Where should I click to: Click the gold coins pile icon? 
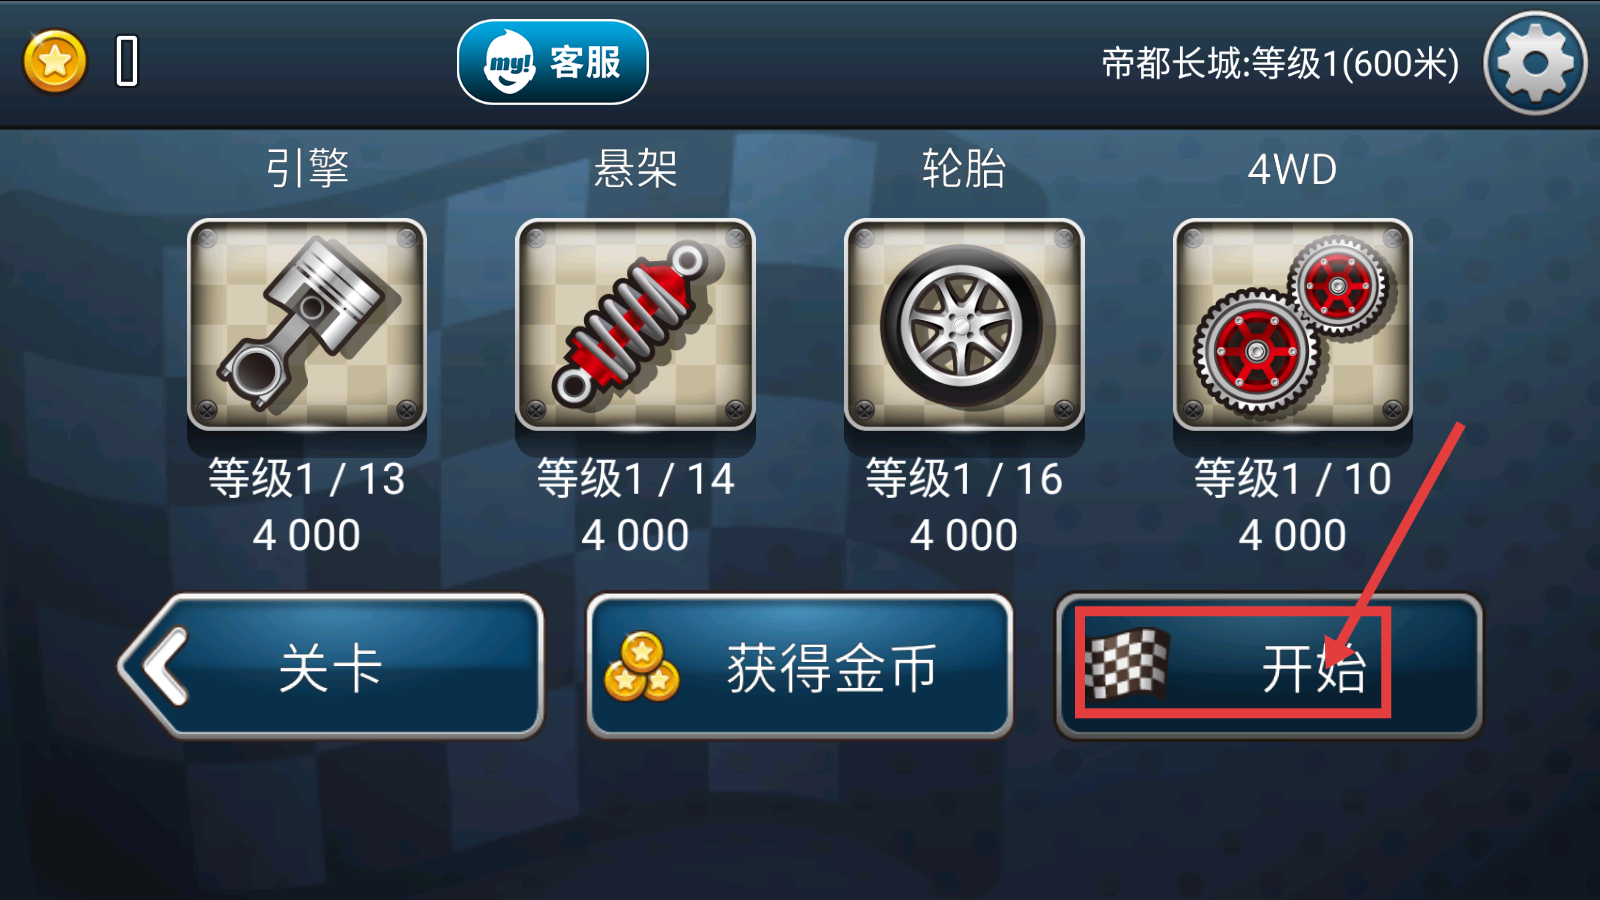(x=642, y=667)
